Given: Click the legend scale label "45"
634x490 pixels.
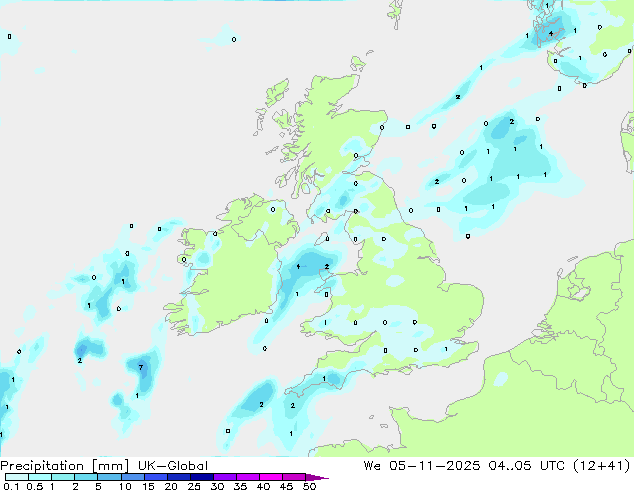Looking at the screenshot, I should click(286, 486).
